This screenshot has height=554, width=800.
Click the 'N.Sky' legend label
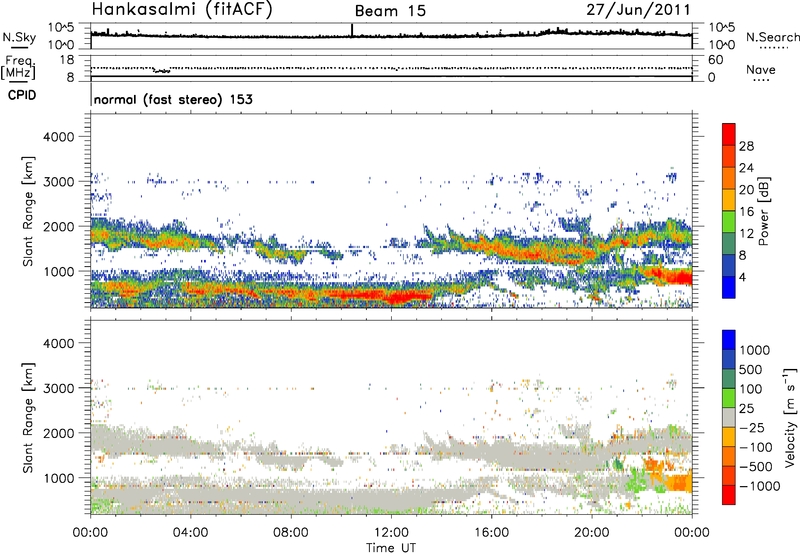(x=19, y=37)
